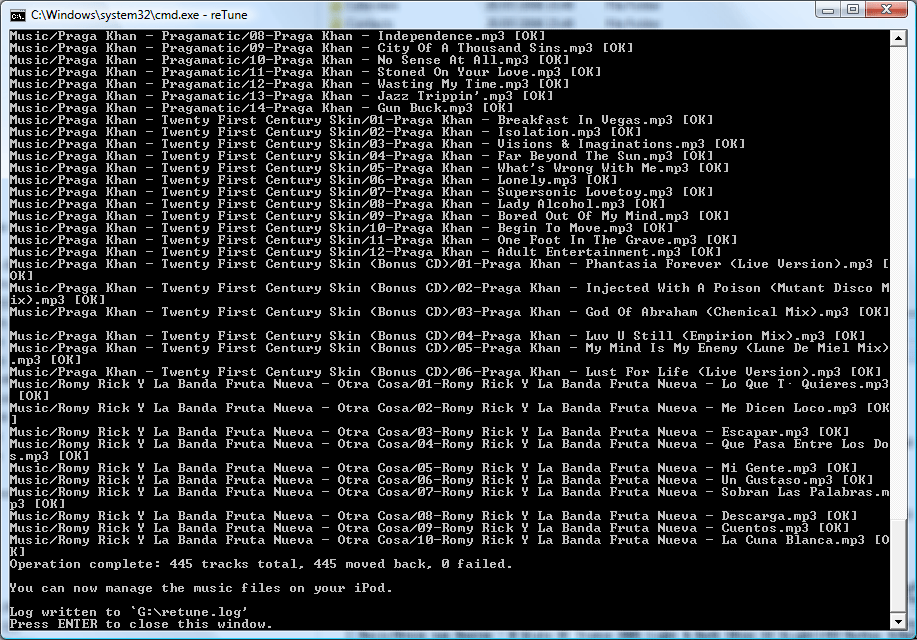Click 'You can now manage the music files' line
Viewport: 917px width, 640px height.
tap(201, 588)
